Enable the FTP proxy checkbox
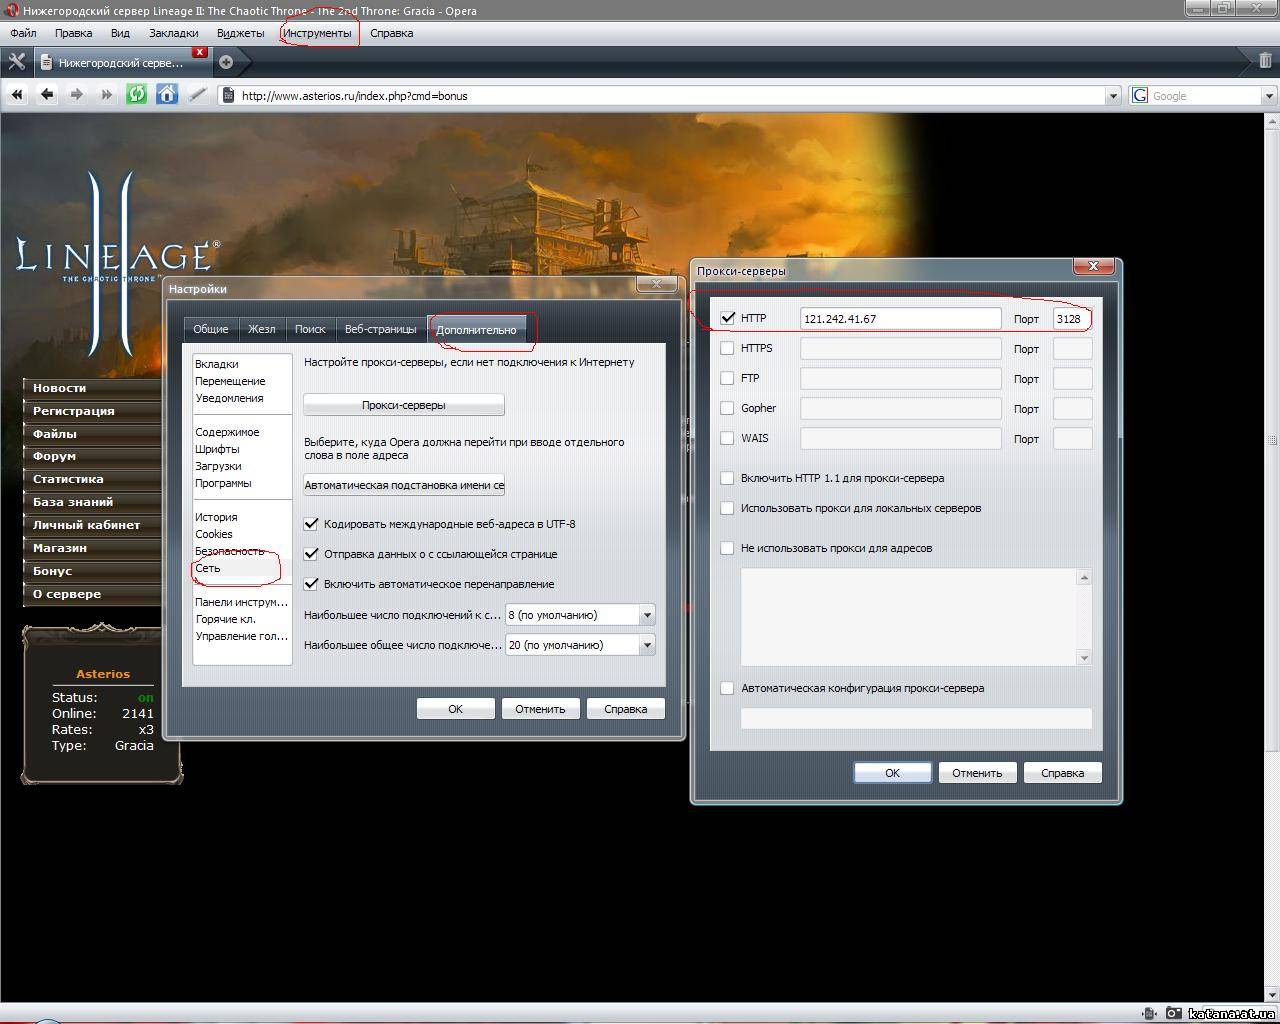The image size is (1280, 1024). pyautogui.click(x=728, y=378)
